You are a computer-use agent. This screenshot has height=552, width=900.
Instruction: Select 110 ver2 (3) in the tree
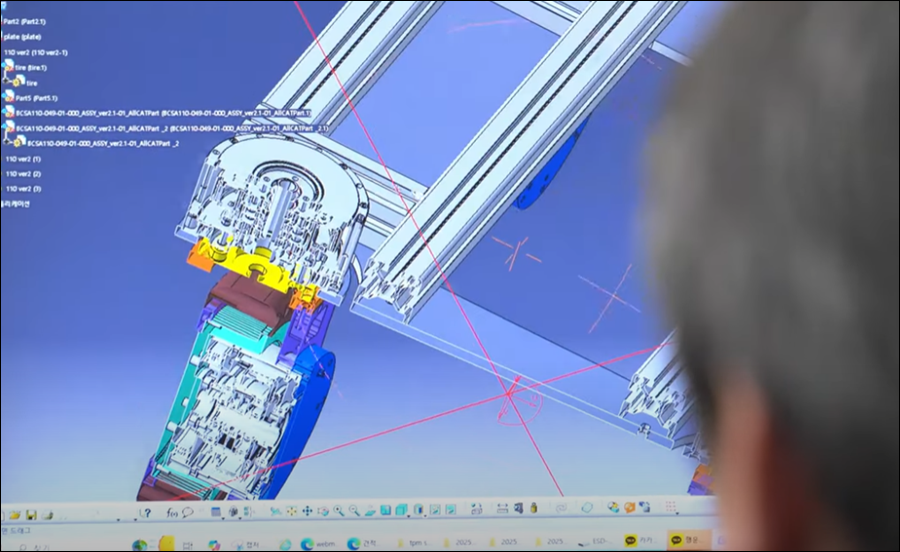coord(23,188)
